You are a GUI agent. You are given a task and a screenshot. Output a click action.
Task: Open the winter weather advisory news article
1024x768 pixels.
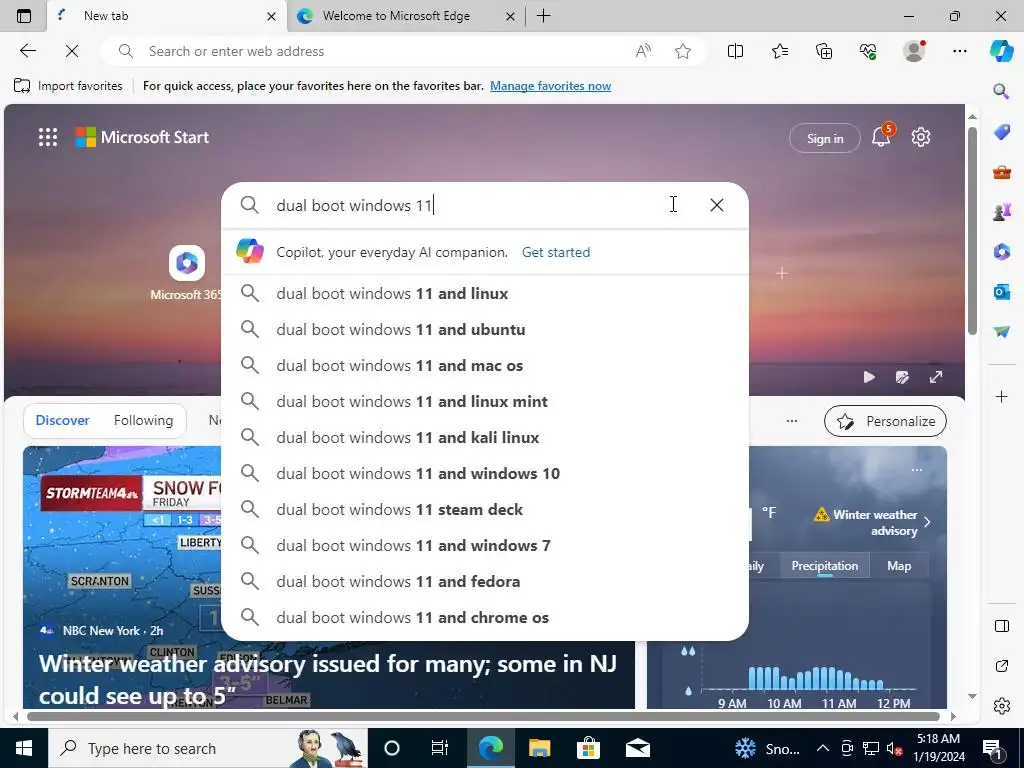click(x=328, y=679)
